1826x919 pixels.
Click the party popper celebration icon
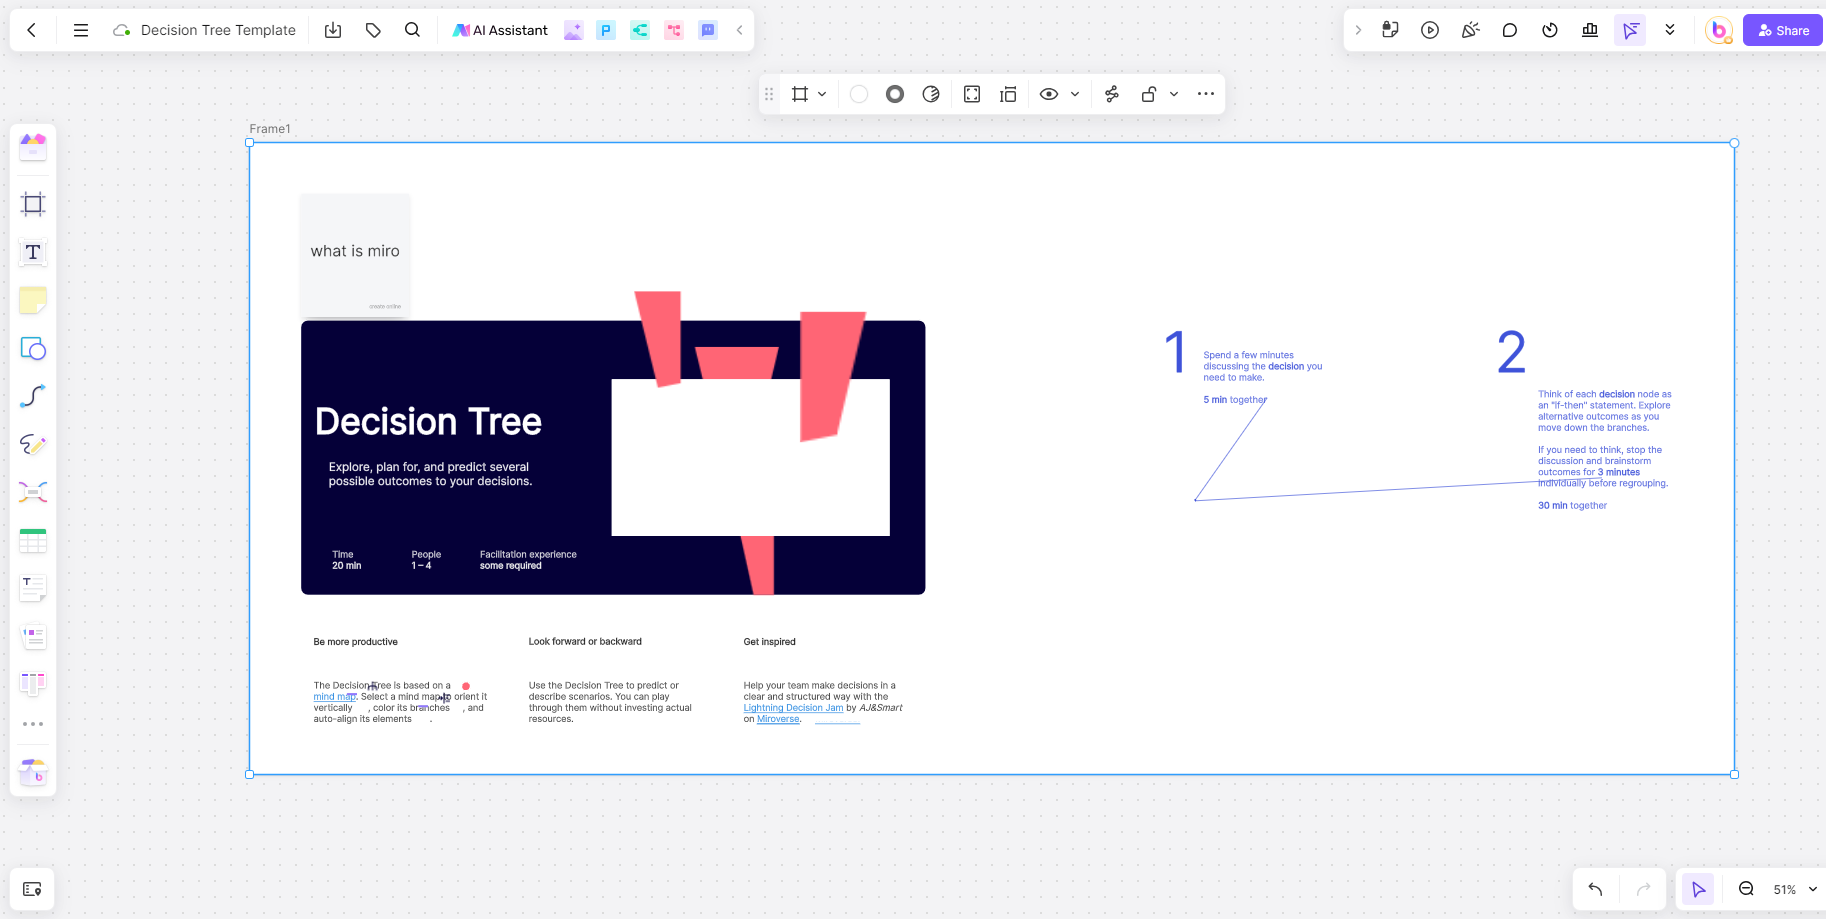tap(1470, 30)
